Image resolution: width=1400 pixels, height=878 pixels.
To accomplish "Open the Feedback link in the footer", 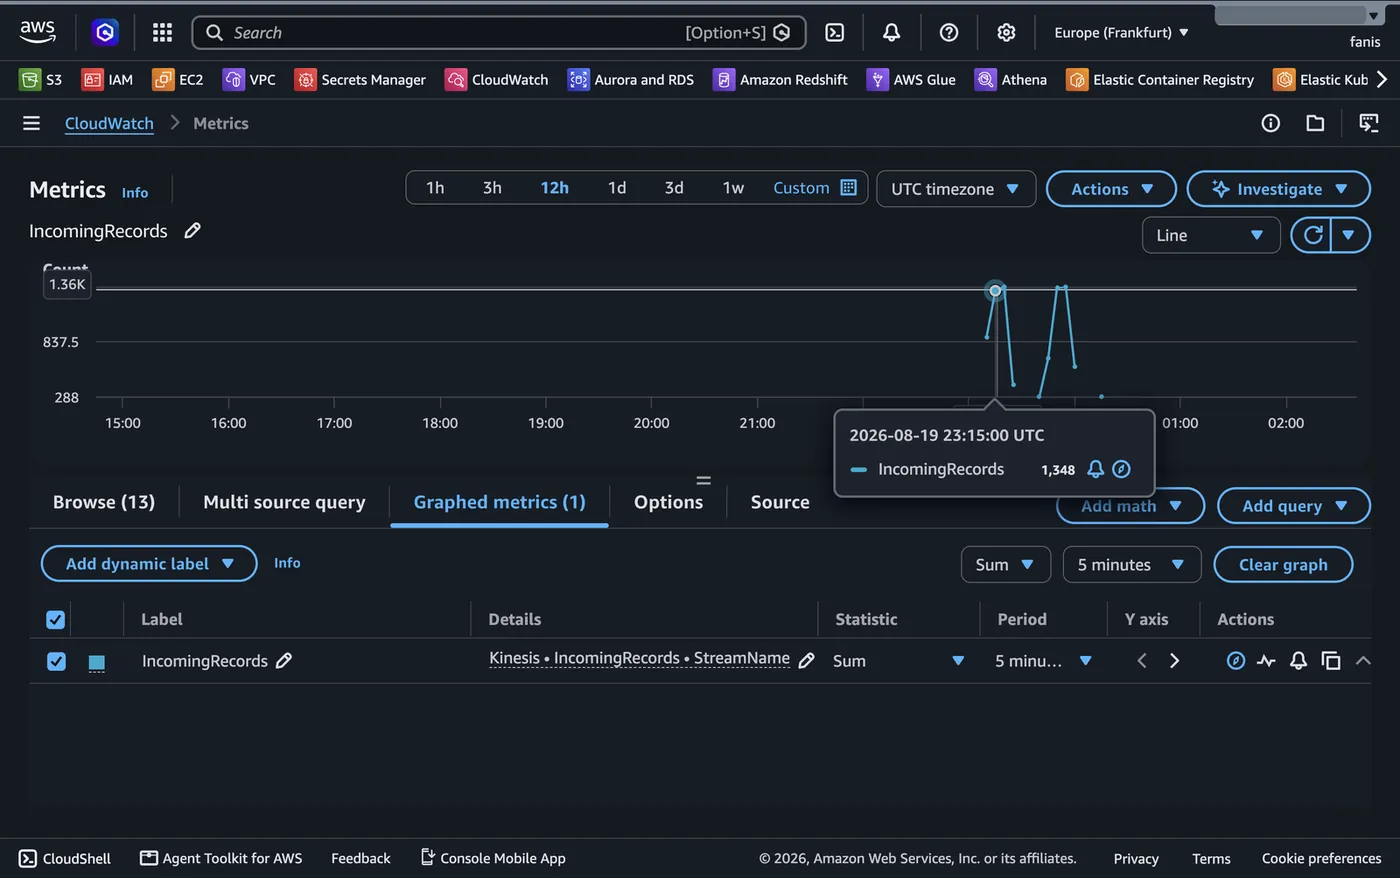I will 361,858.
